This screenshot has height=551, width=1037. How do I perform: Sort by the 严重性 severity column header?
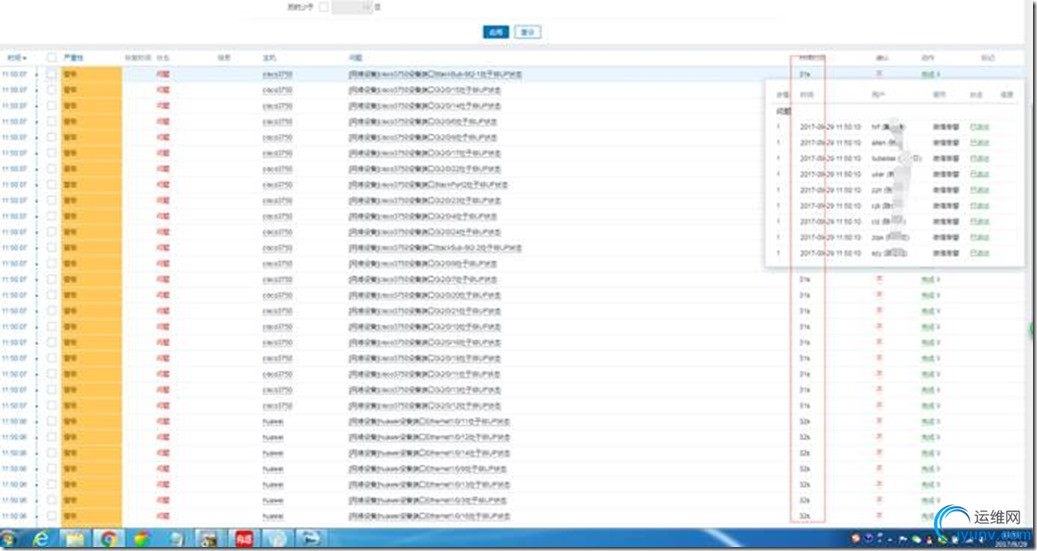73,58
